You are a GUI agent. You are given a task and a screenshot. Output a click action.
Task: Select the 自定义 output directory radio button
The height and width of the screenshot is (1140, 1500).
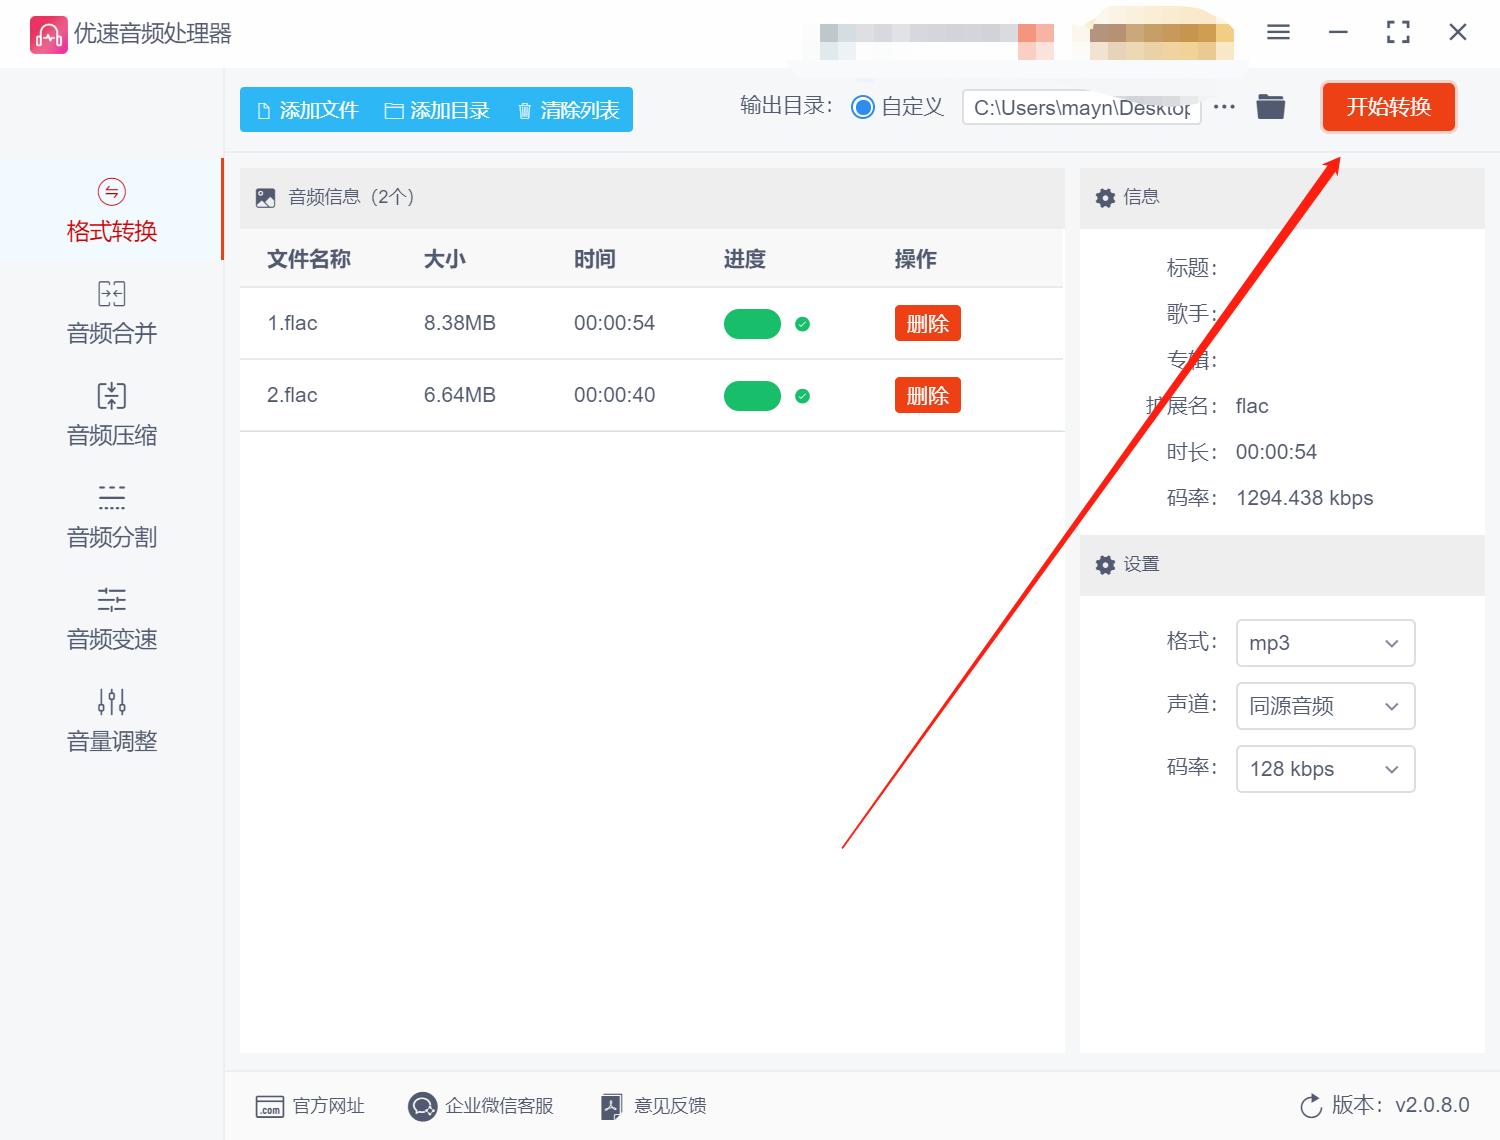pyautogui.click(x=863, y=106)
